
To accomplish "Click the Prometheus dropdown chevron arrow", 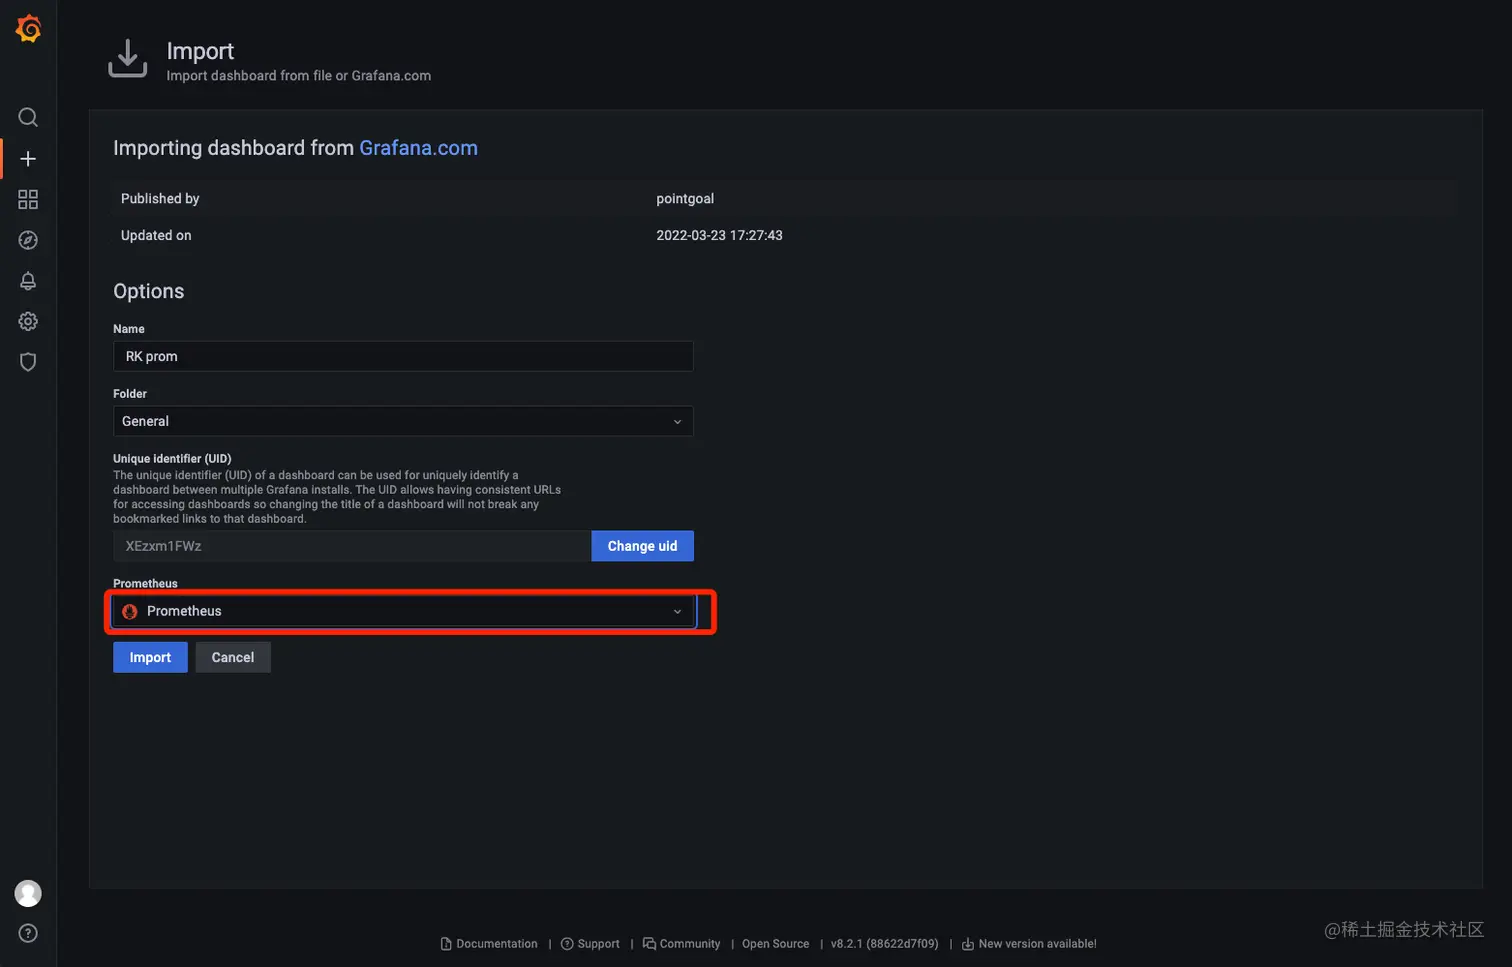I will (x=677, y=612).
